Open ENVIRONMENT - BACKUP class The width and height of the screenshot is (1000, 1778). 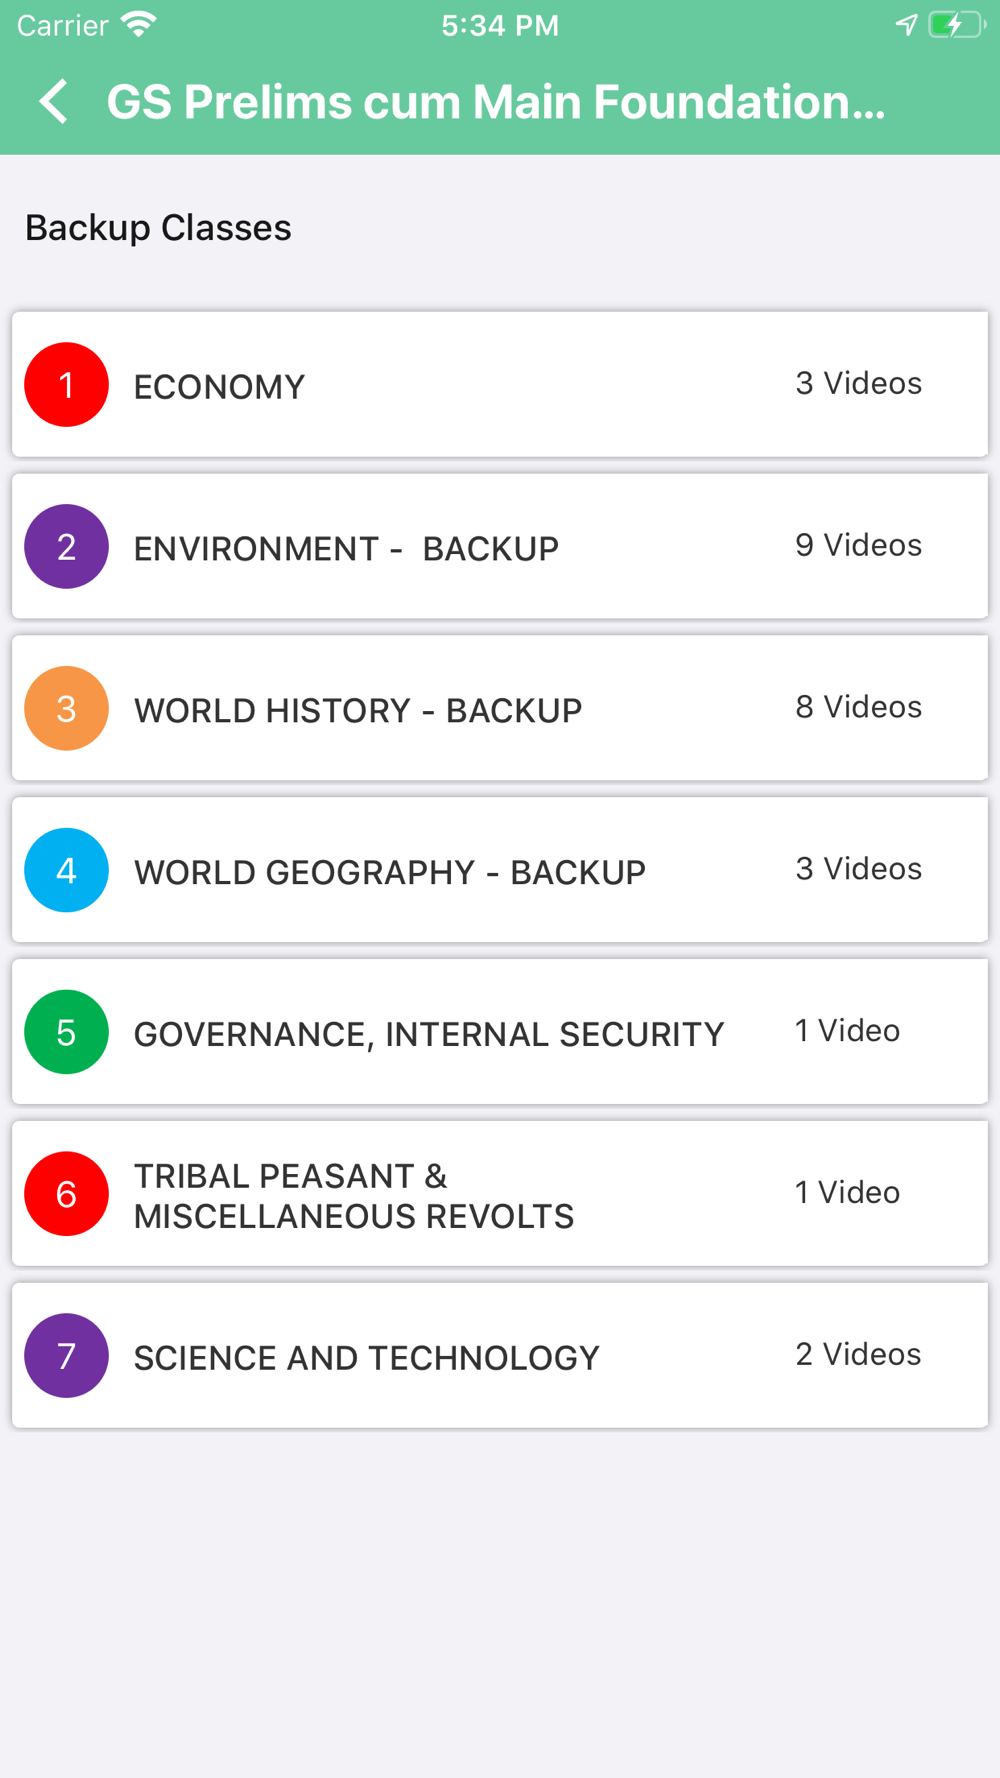click(x=500, y=547)
